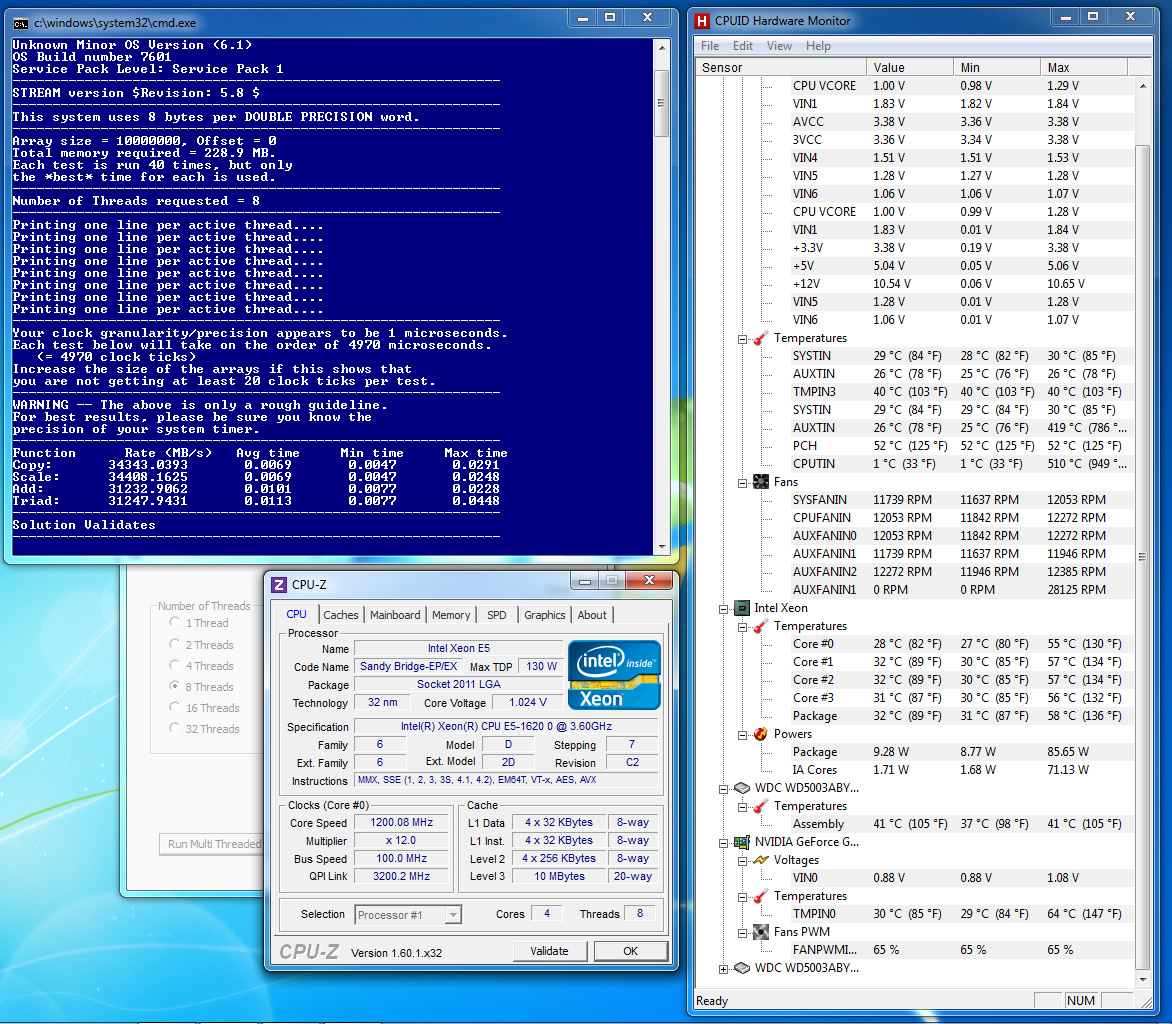Select the 4 Threads radio button
The image size is (1172, 1024).
click(x=174, y=664)
